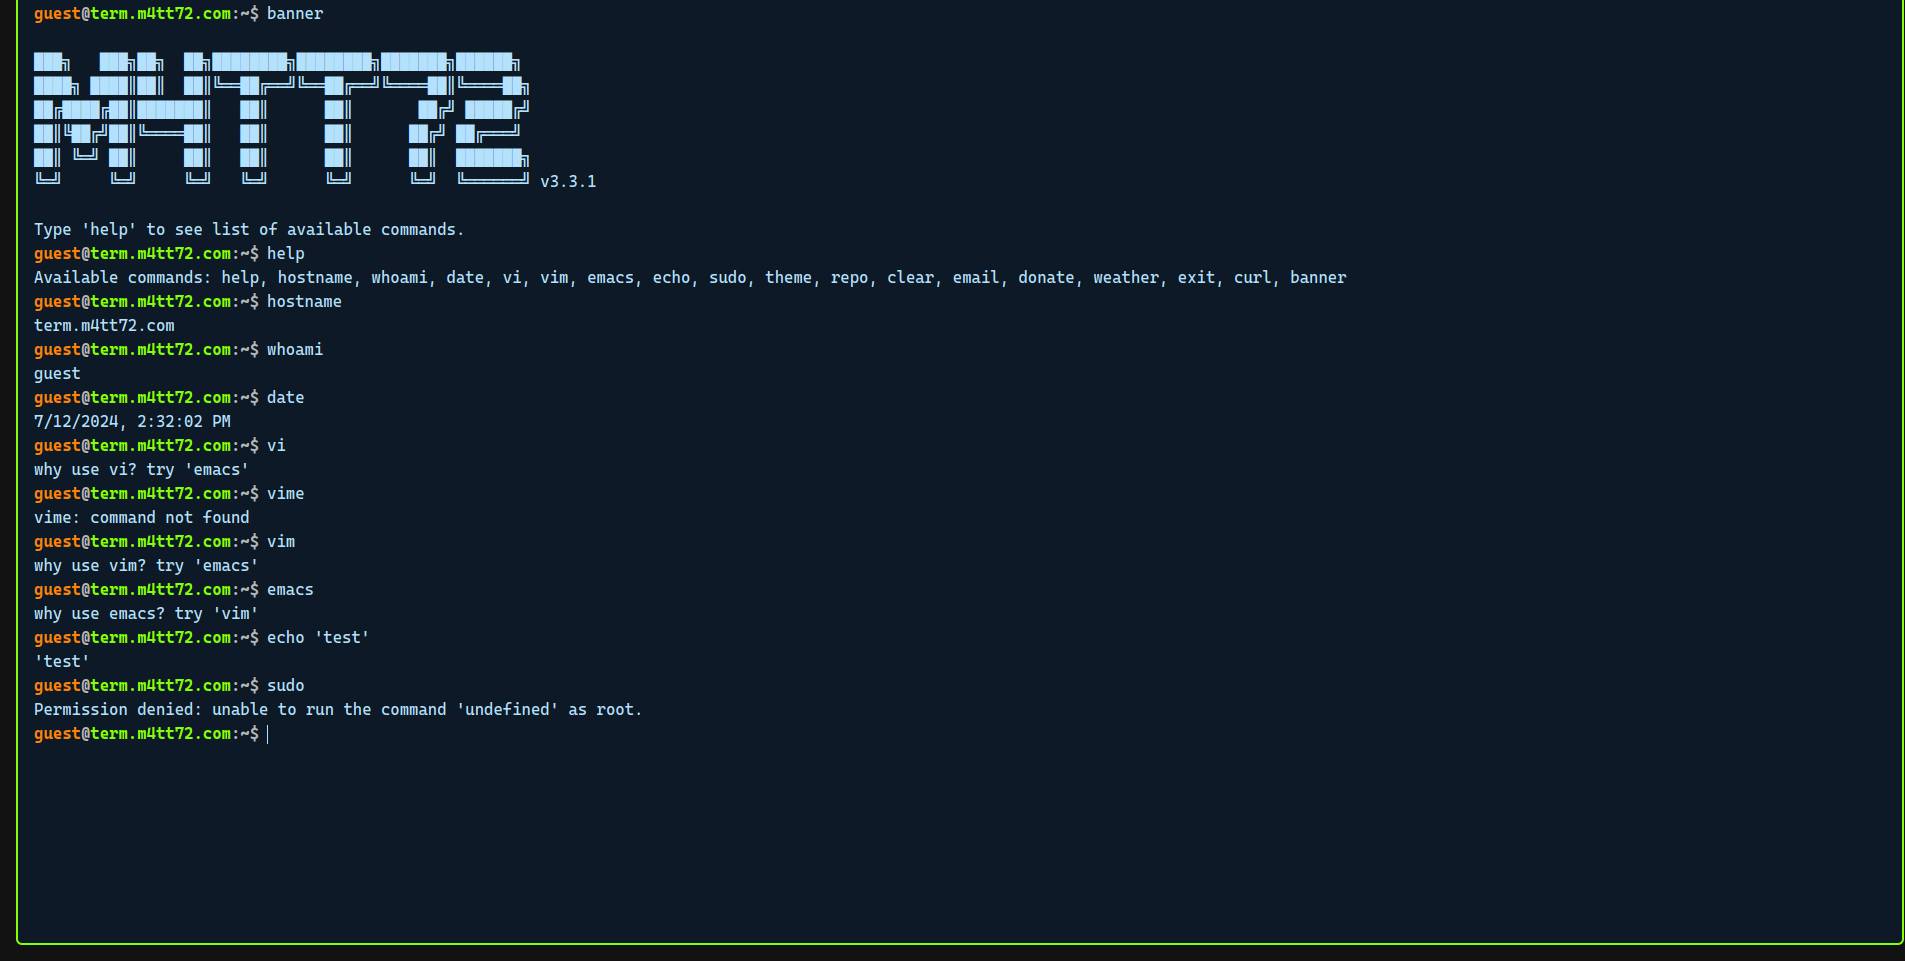Screen dimensions: 1905x961
Task: Click 'clear' in the Available commands list
Action: click(911, 278)
